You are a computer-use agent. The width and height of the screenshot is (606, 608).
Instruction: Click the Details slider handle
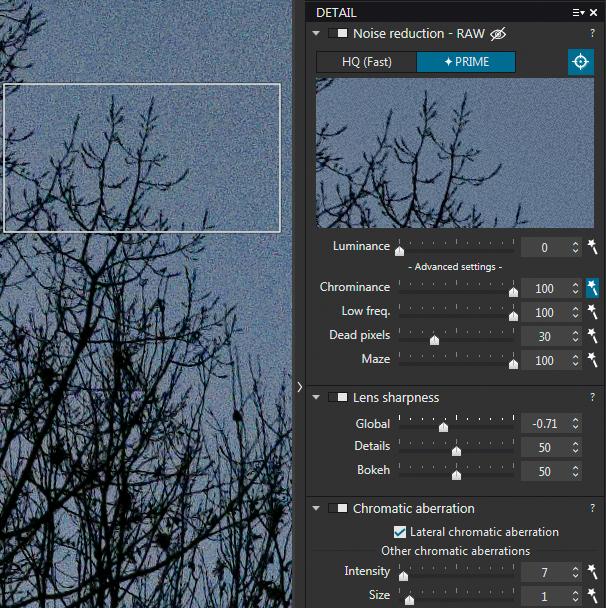[x=456, y=451]
